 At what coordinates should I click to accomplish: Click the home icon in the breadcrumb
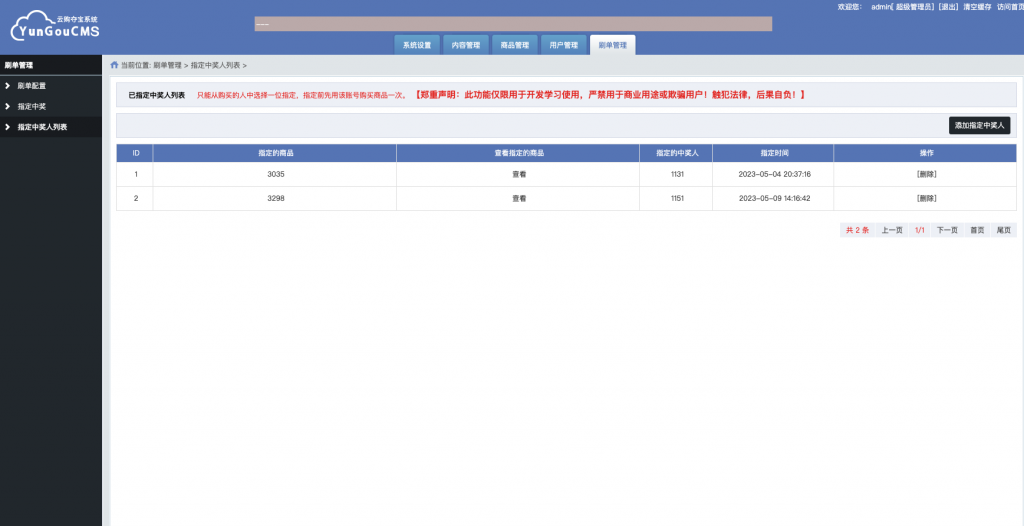114,65
